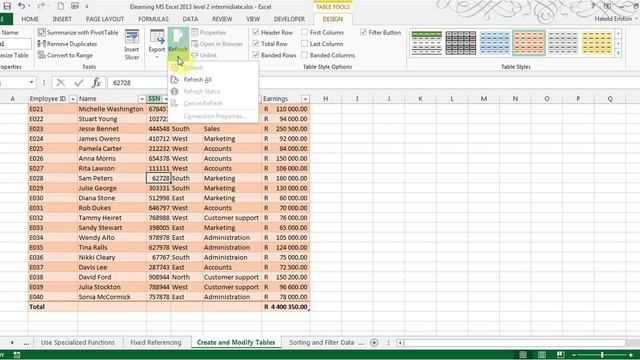Image resolution: width=640 pixels, height=360 pixels.
Task: Open the Customize Quick Access Toolbar dropdown
Action: click(x=87, y=6)
